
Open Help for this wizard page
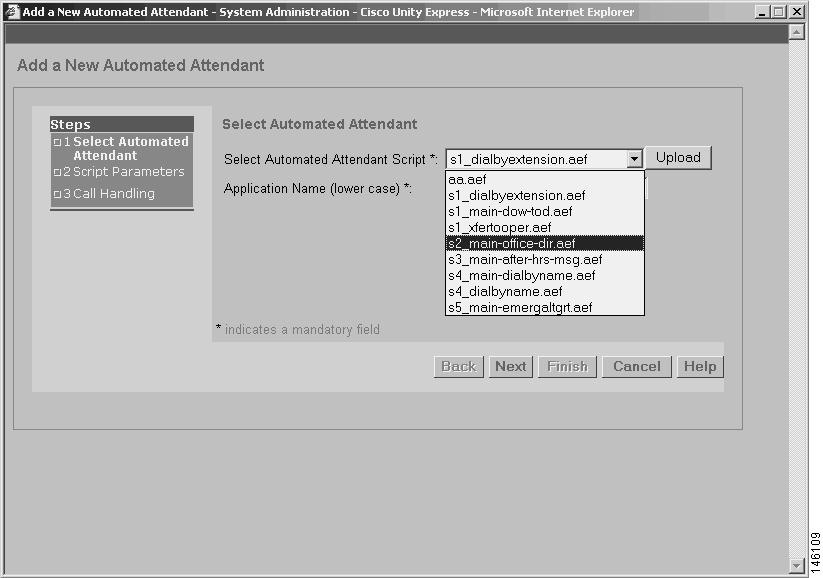699,366
